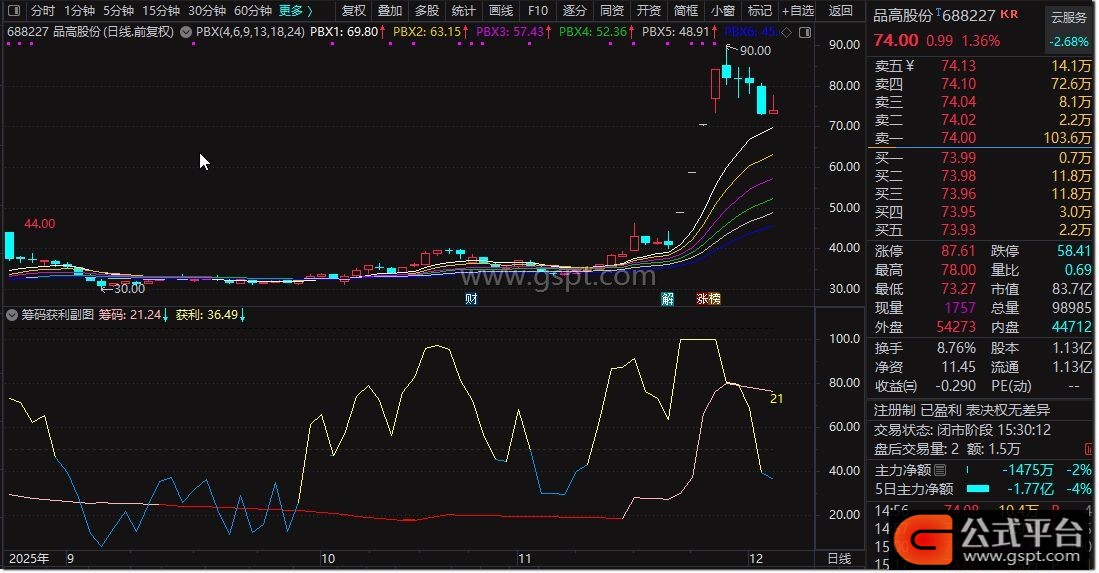
Task: Open the 日线 period selector at bottom
Action: coord(838,558)
